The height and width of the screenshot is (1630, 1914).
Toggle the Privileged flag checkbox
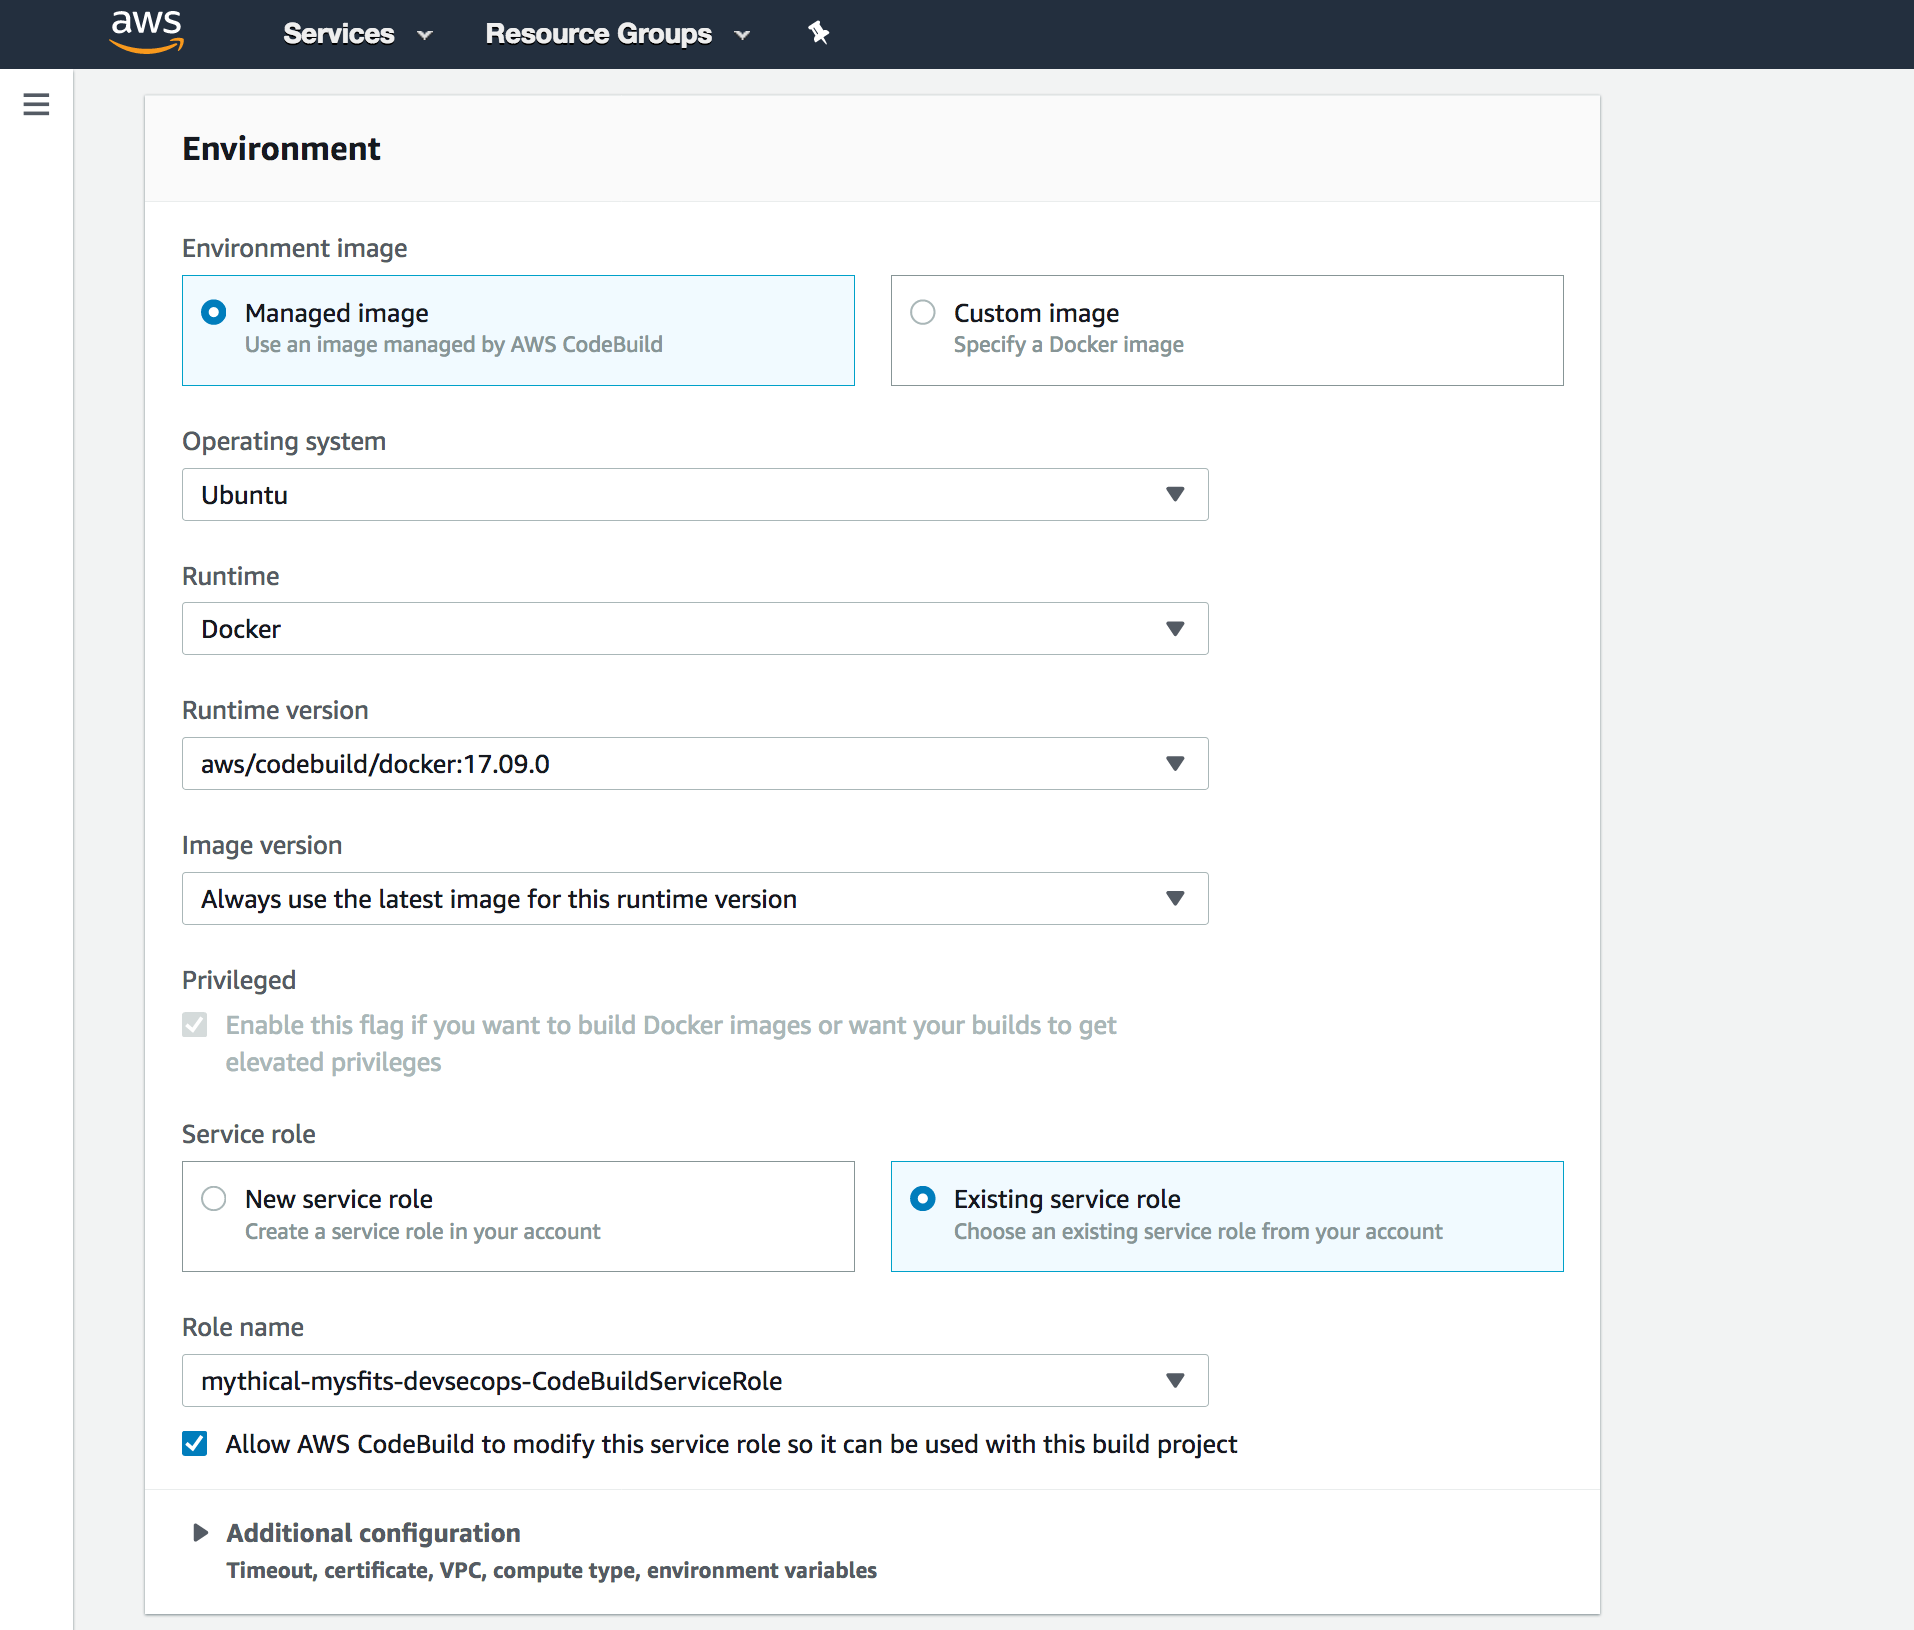pyautogui.click(x=195, y=1025)
